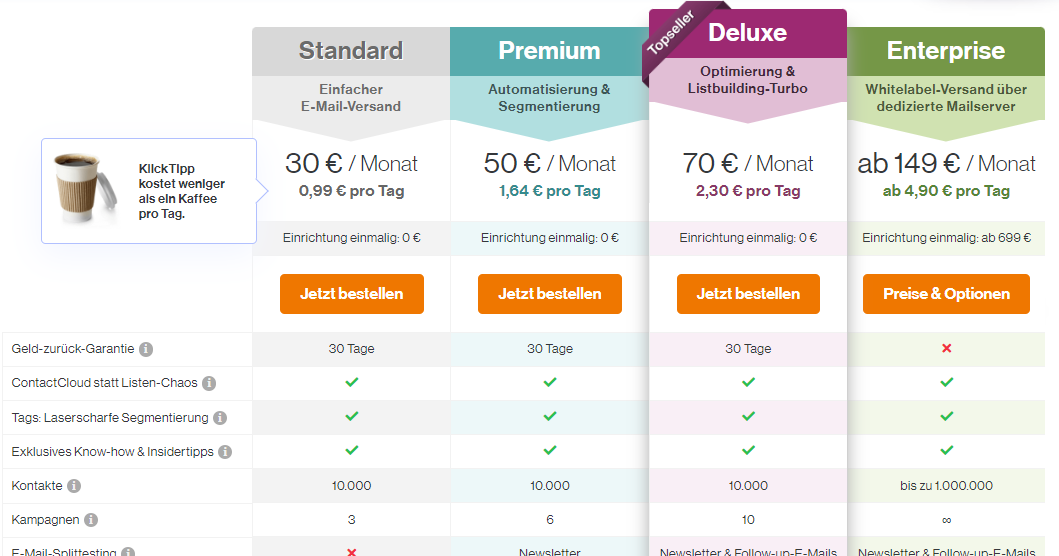Select the Standard plan header
The width and height of the screenshot is (1059, 556).
coord(351,51)
